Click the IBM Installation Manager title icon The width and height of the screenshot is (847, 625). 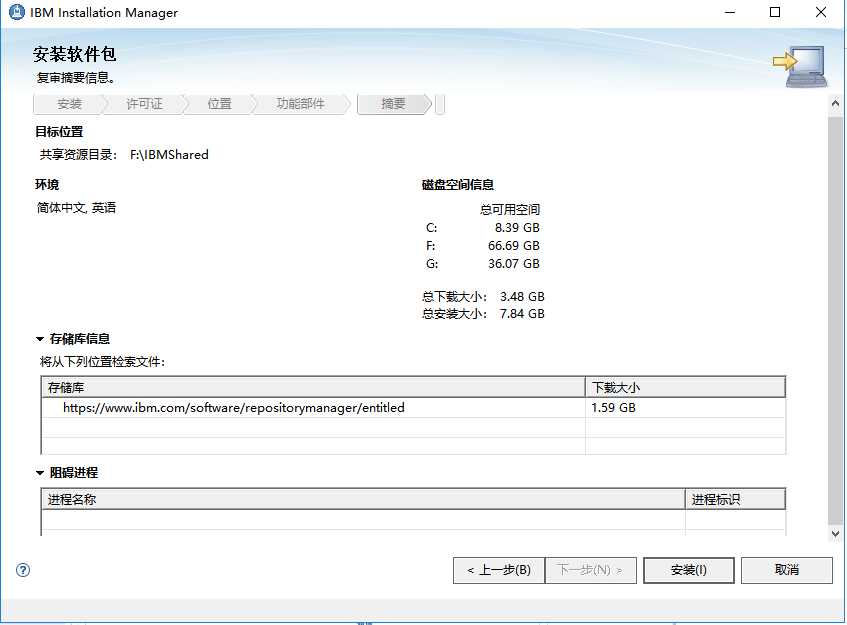[16, 12]
